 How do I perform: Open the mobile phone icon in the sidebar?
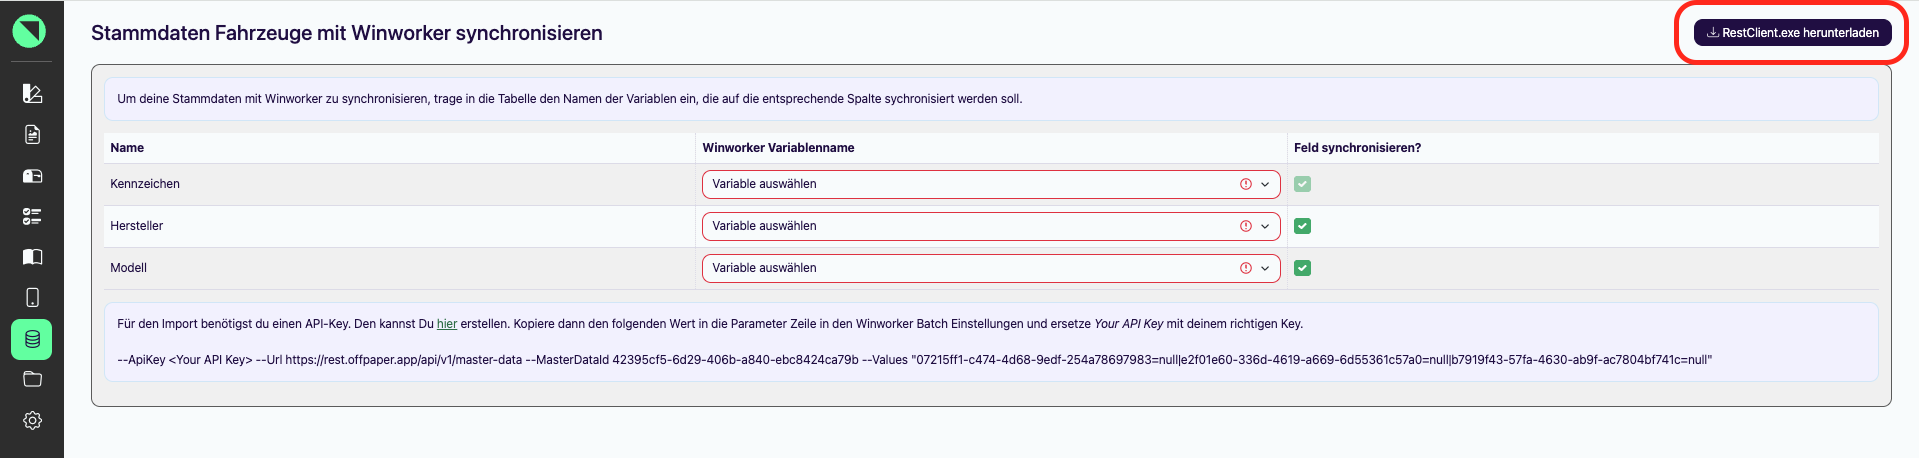pos(32,298)
